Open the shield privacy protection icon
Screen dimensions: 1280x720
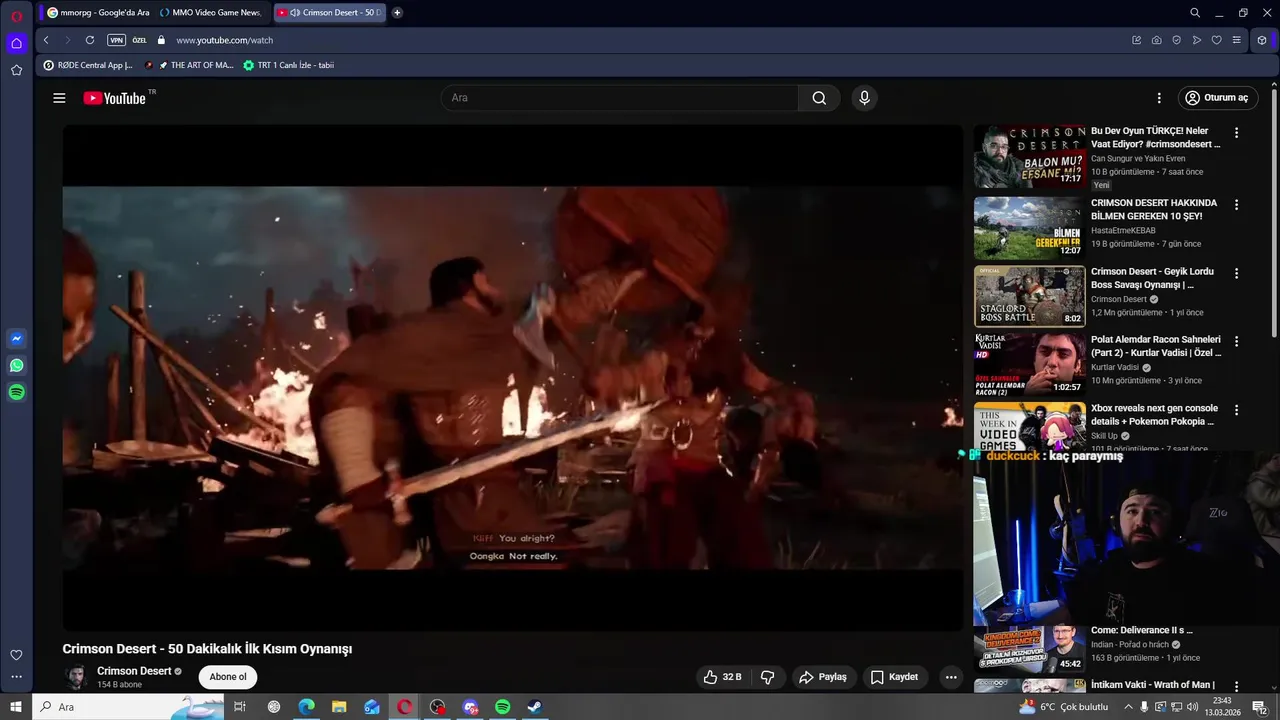click(x=1176, y=40)
